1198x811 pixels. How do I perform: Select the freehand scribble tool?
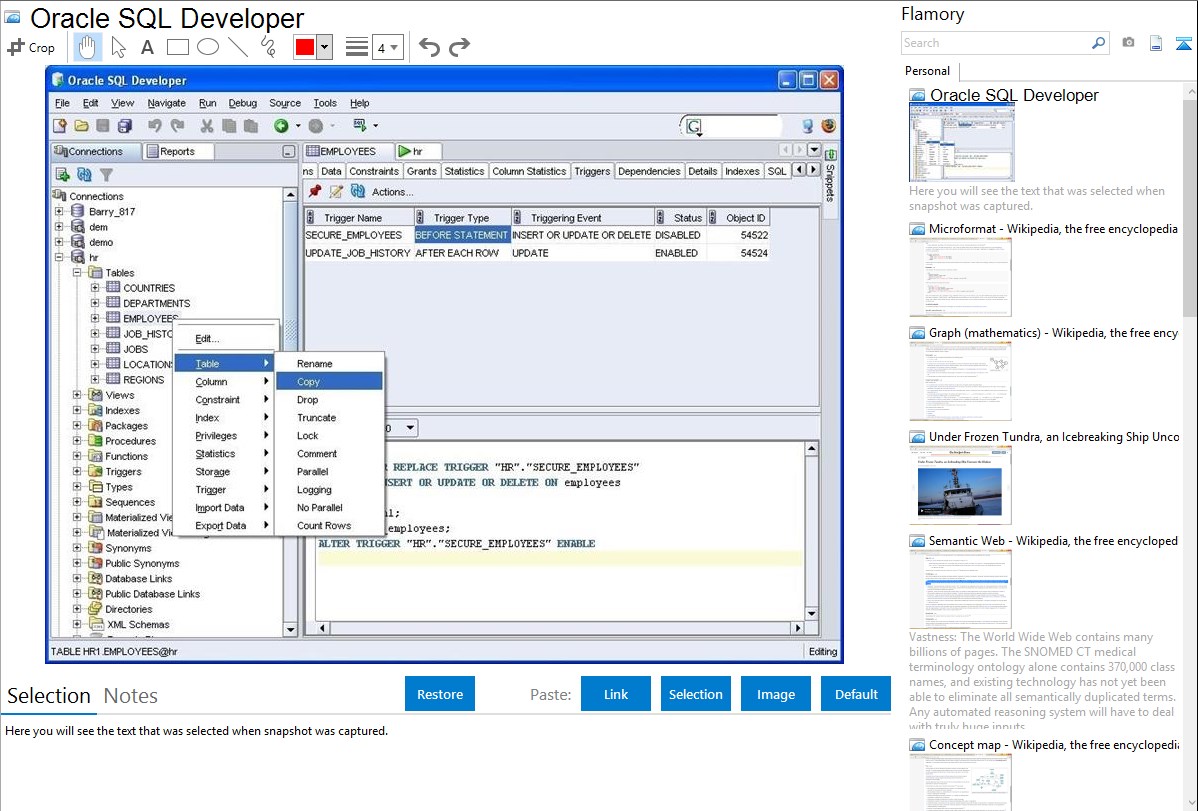point(268,47)
